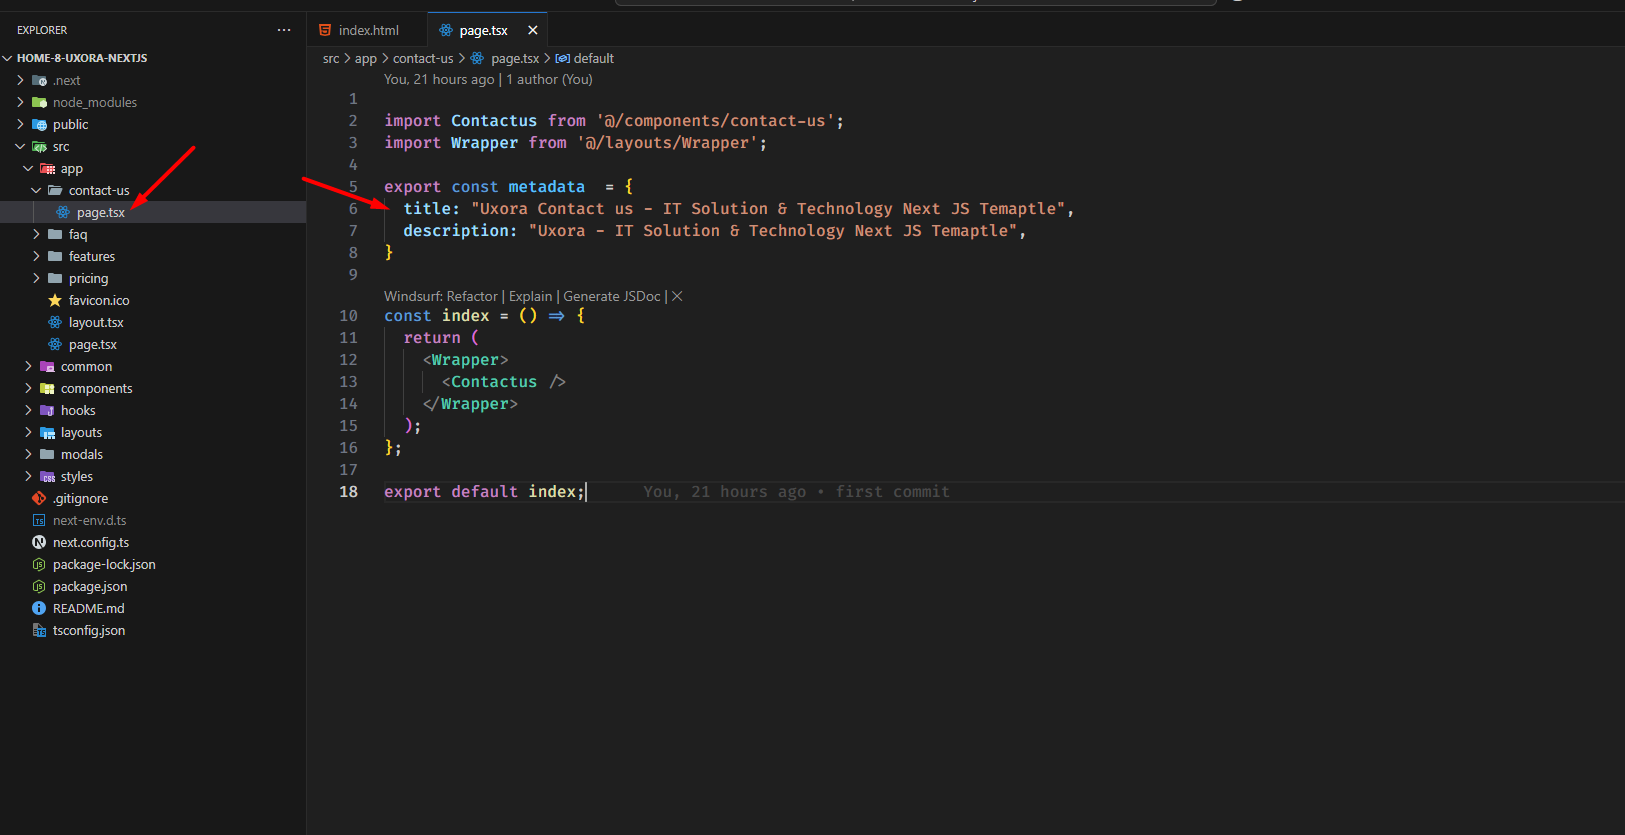Click the EXPLORER panel title
The width and height of the screenshot is (1625, 835).
coord(42,30)
